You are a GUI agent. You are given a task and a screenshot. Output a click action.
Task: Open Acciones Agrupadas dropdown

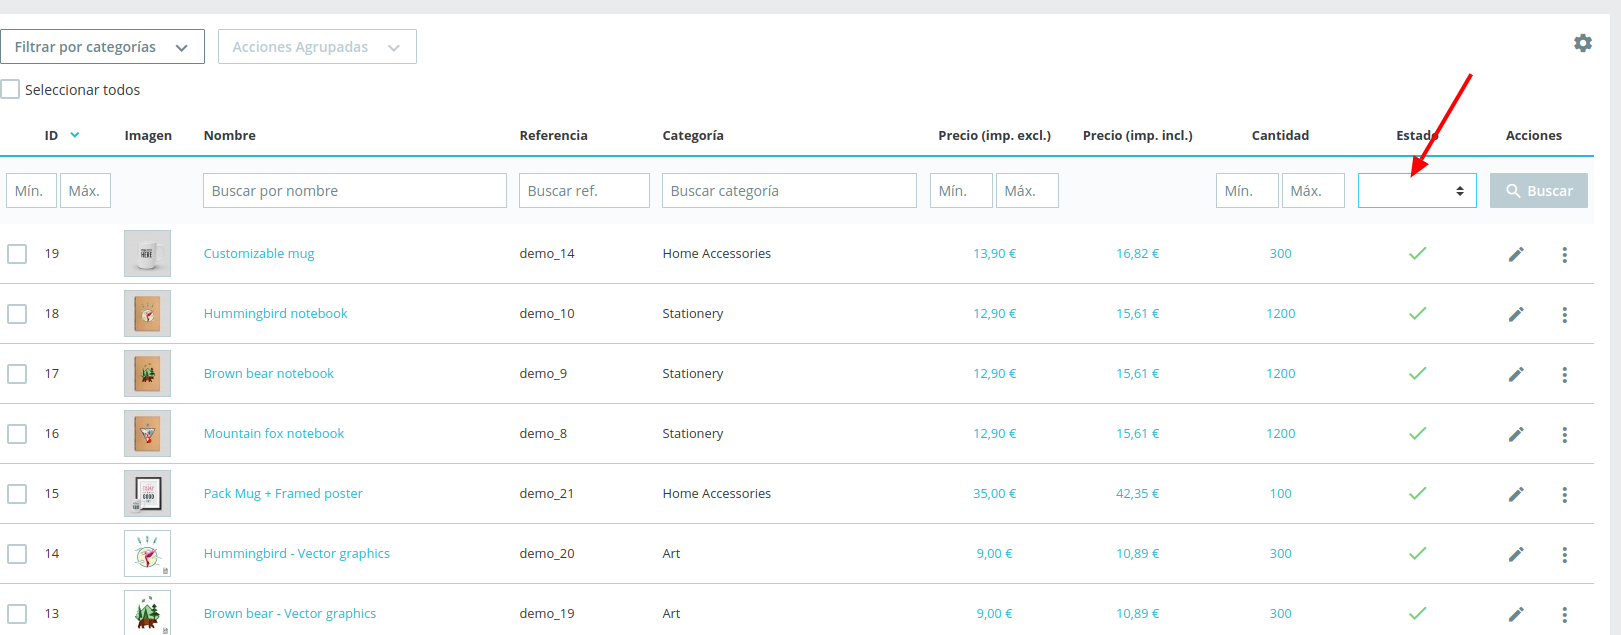[x=317, y=47]
